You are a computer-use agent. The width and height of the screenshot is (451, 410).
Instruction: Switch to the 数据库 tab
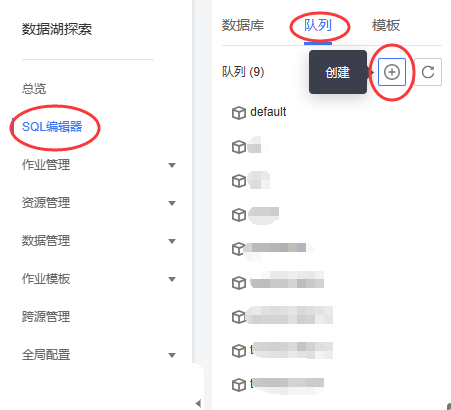click(243, 26)
